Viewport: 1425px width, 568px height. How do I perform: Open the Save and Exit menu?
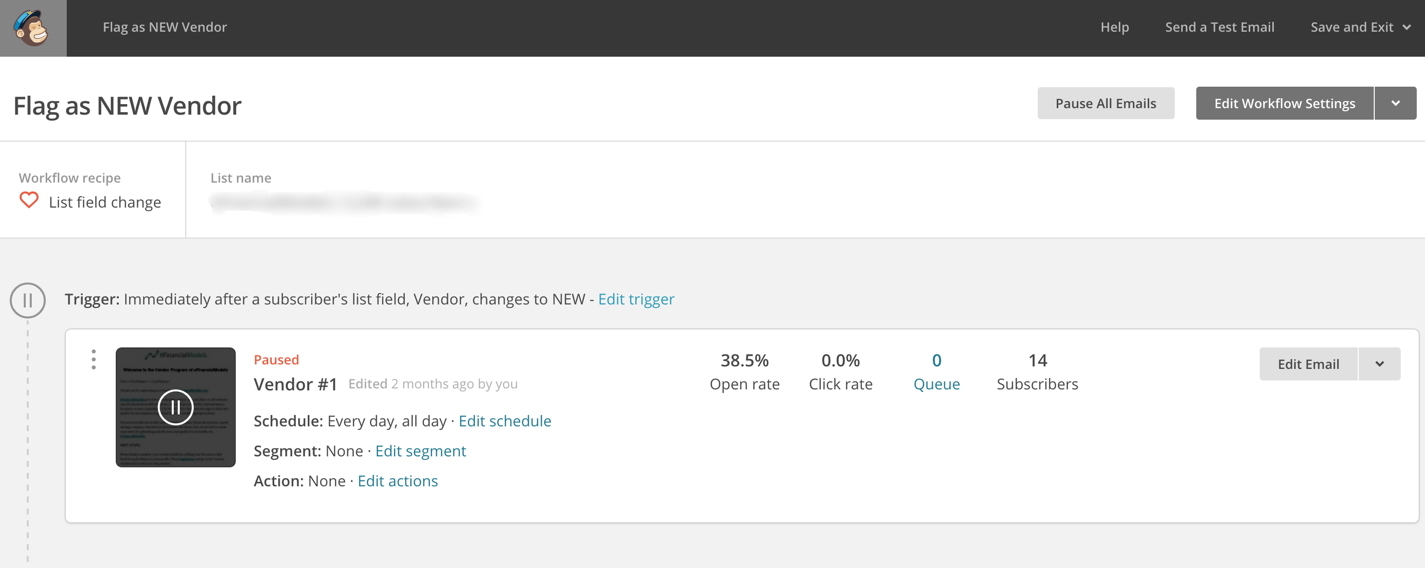pyautogui.click(x=1361, y=27)
